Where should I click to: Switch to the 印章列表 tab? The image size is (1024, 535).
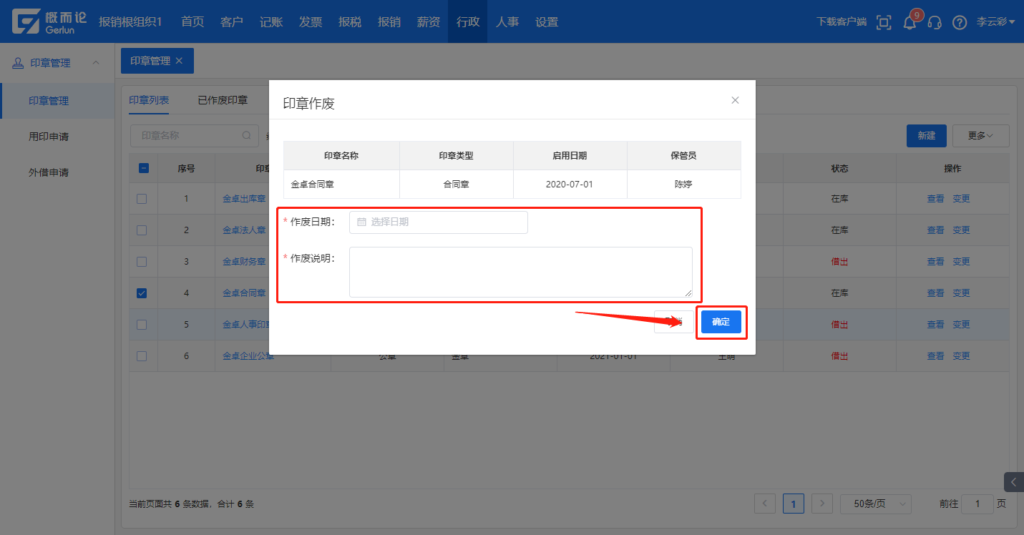point(149,100)
